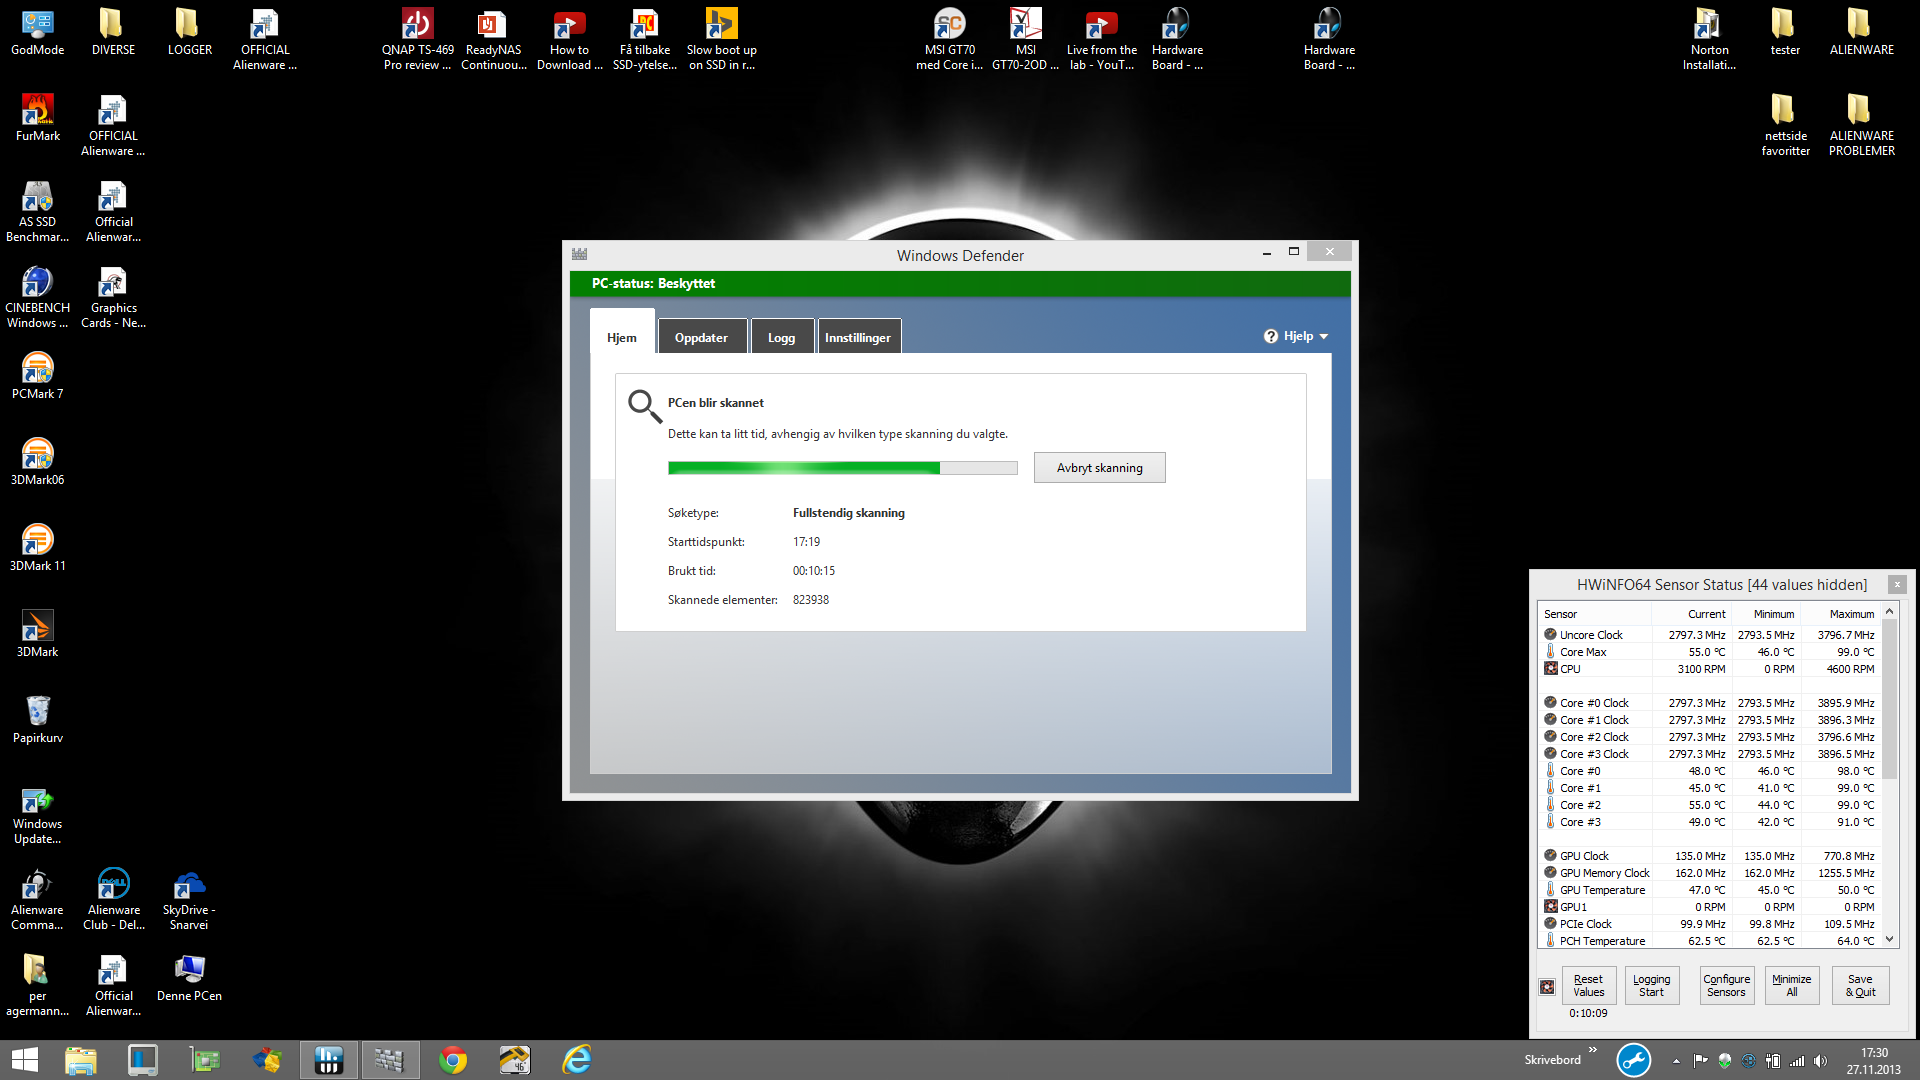Open the tester folder
The height and width of the screenshot is (1080, 1920).
coord(1785,33)
